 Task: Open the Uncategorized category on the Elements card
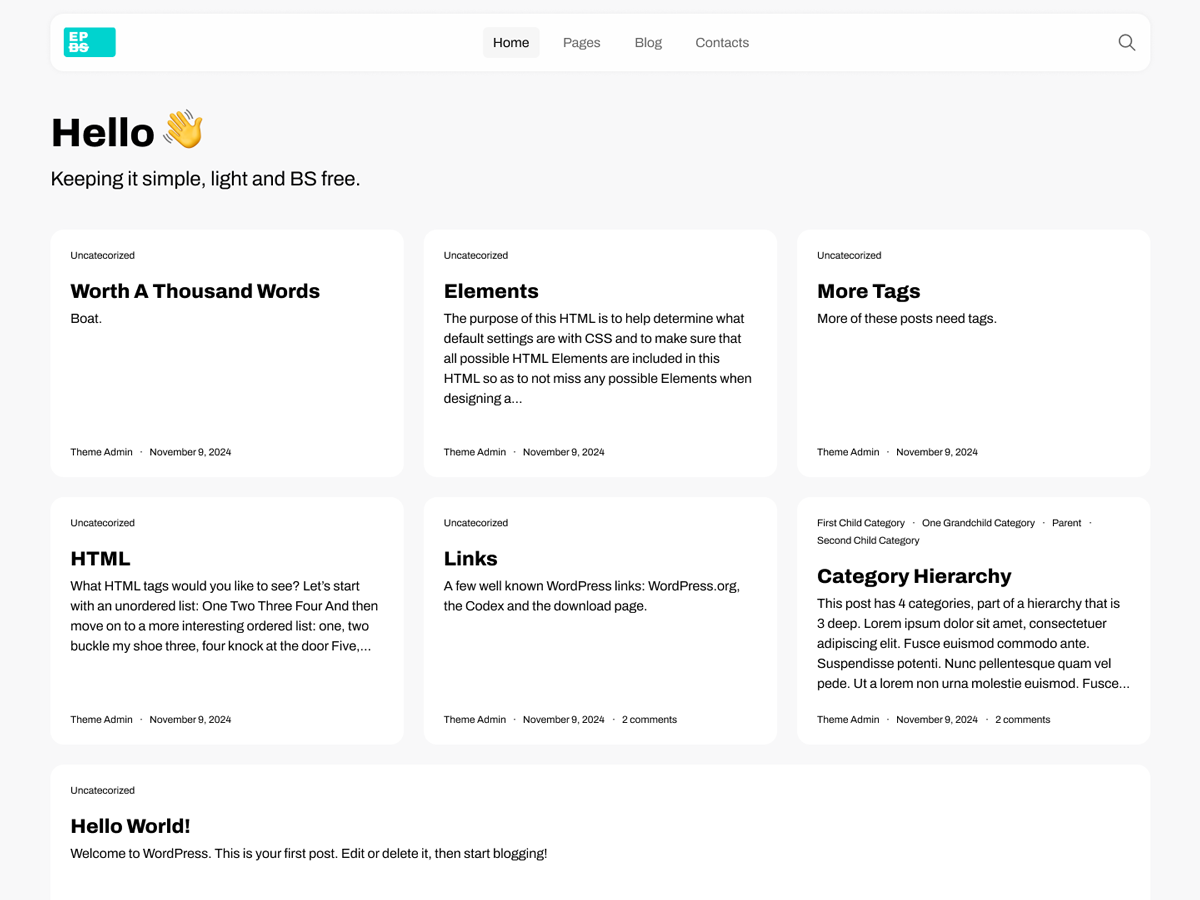point(476,255)
